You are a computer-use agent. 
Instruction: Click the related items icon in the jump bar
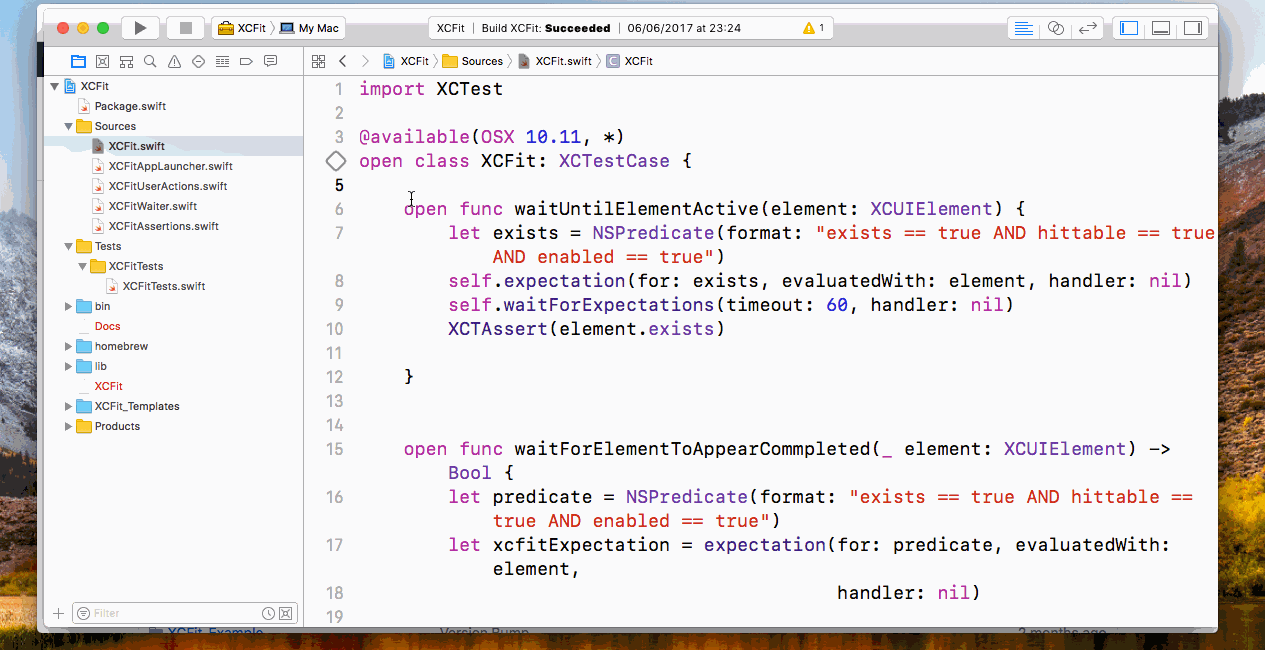[318, 61]
